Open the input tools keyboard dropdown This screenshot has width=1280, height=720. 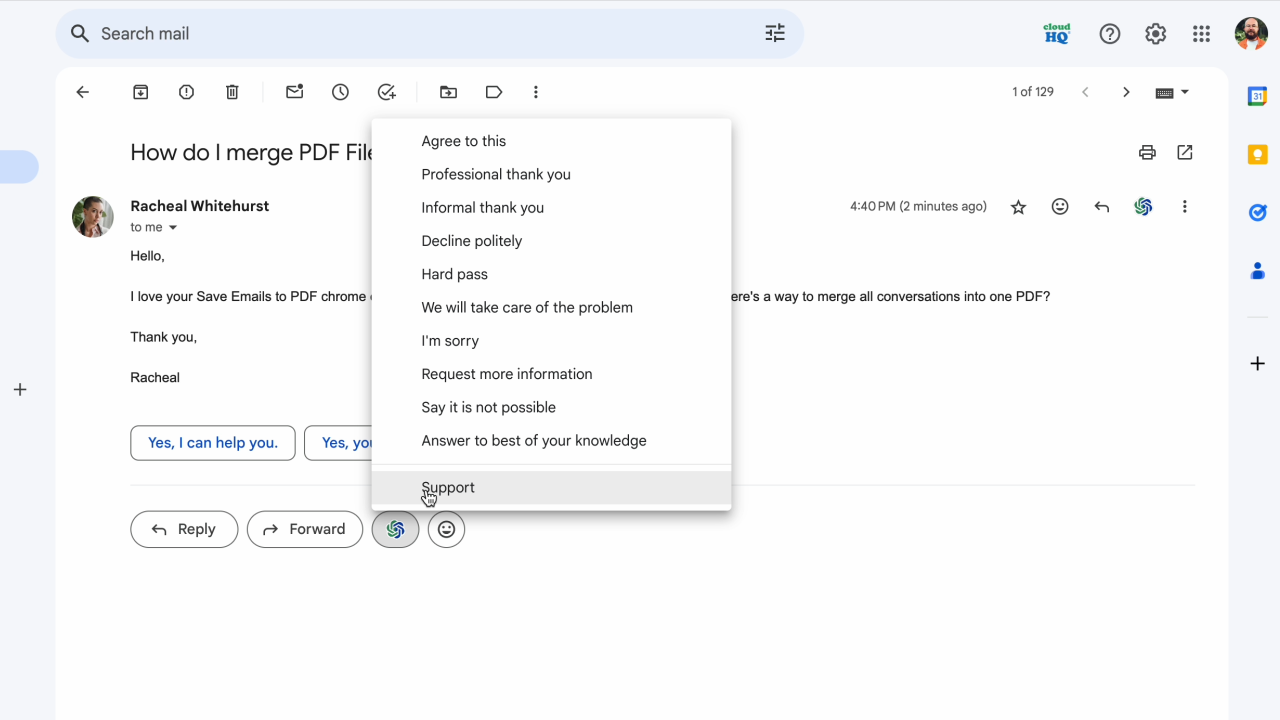(x=1171, y=91)
